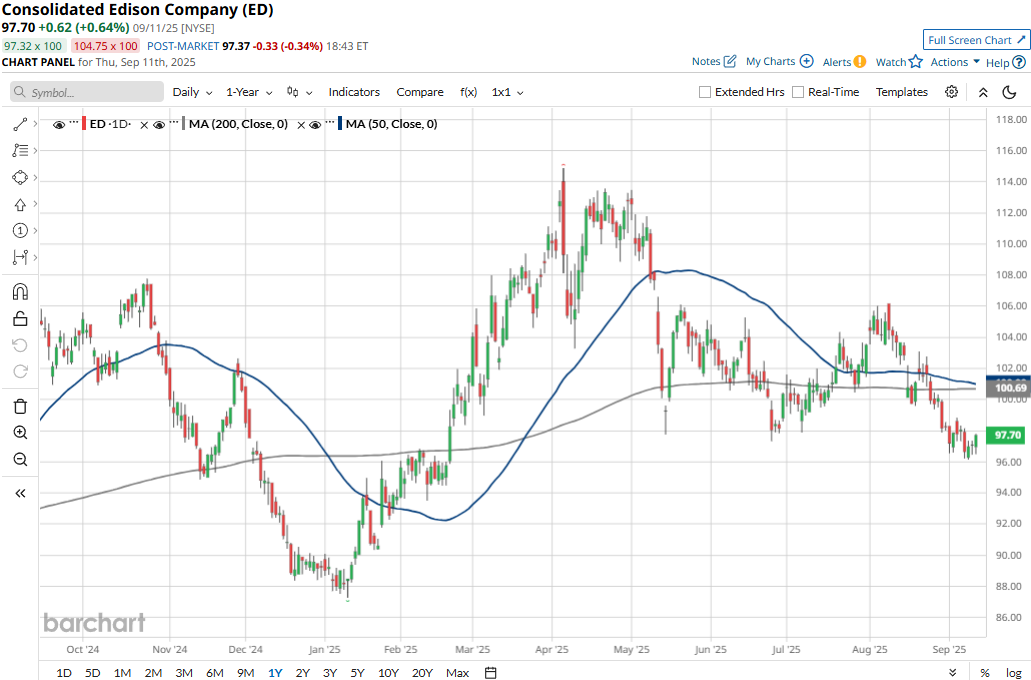The height and width of the screenshot is (680, 1031).
Task: Jump to latest bars double-chevron at bottom
Action: pos(953,672)
